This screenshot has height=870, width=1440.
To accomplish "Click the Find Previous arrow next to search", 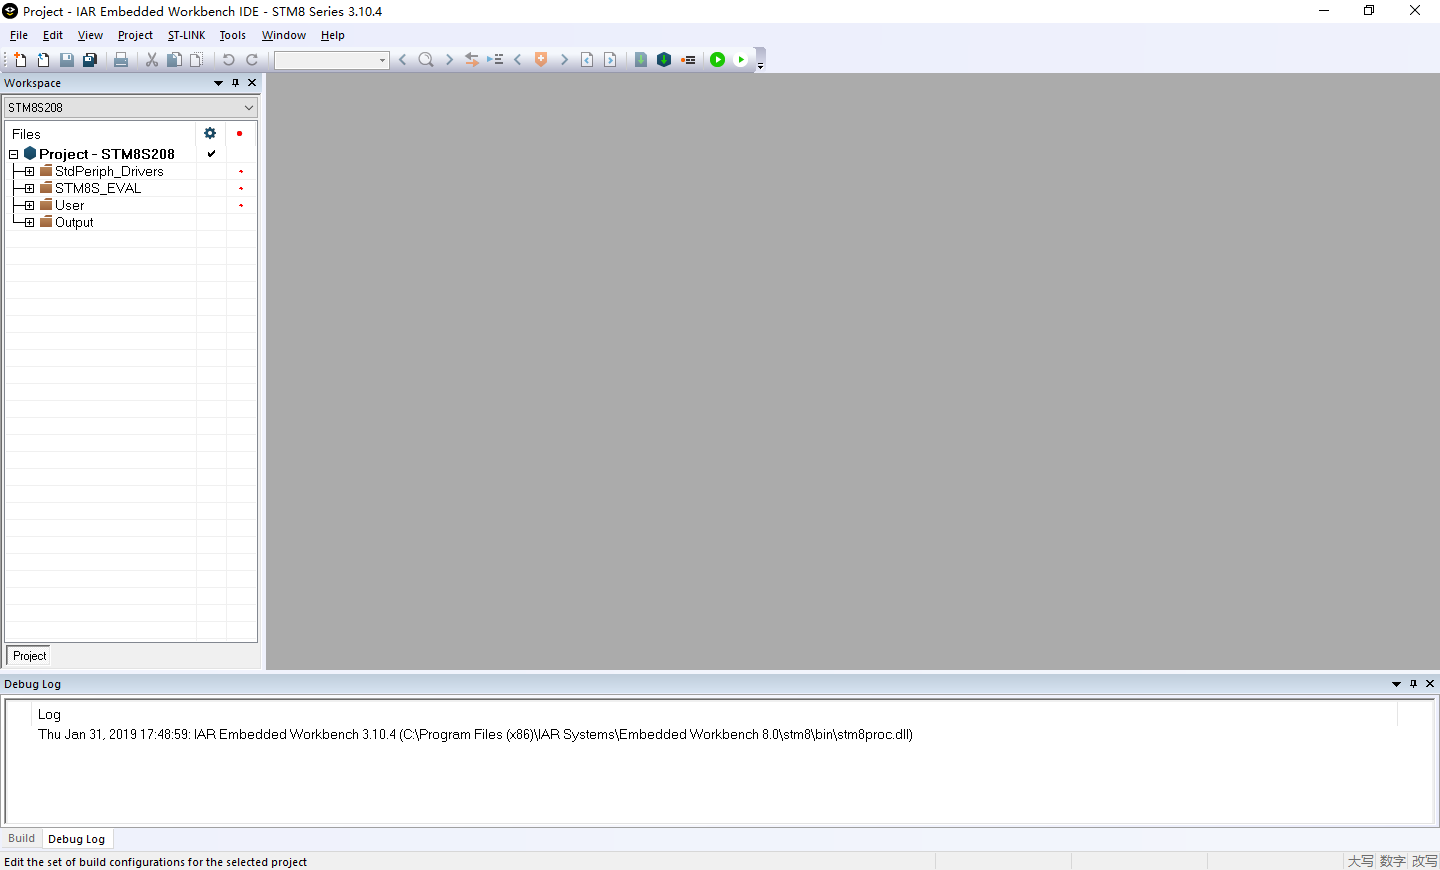I will (x=403, y=60).
